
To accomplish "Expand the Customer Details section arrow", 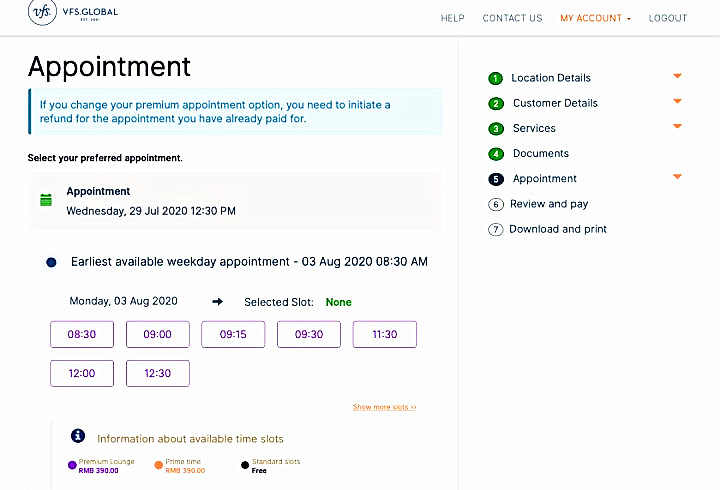I will point(677,101).
